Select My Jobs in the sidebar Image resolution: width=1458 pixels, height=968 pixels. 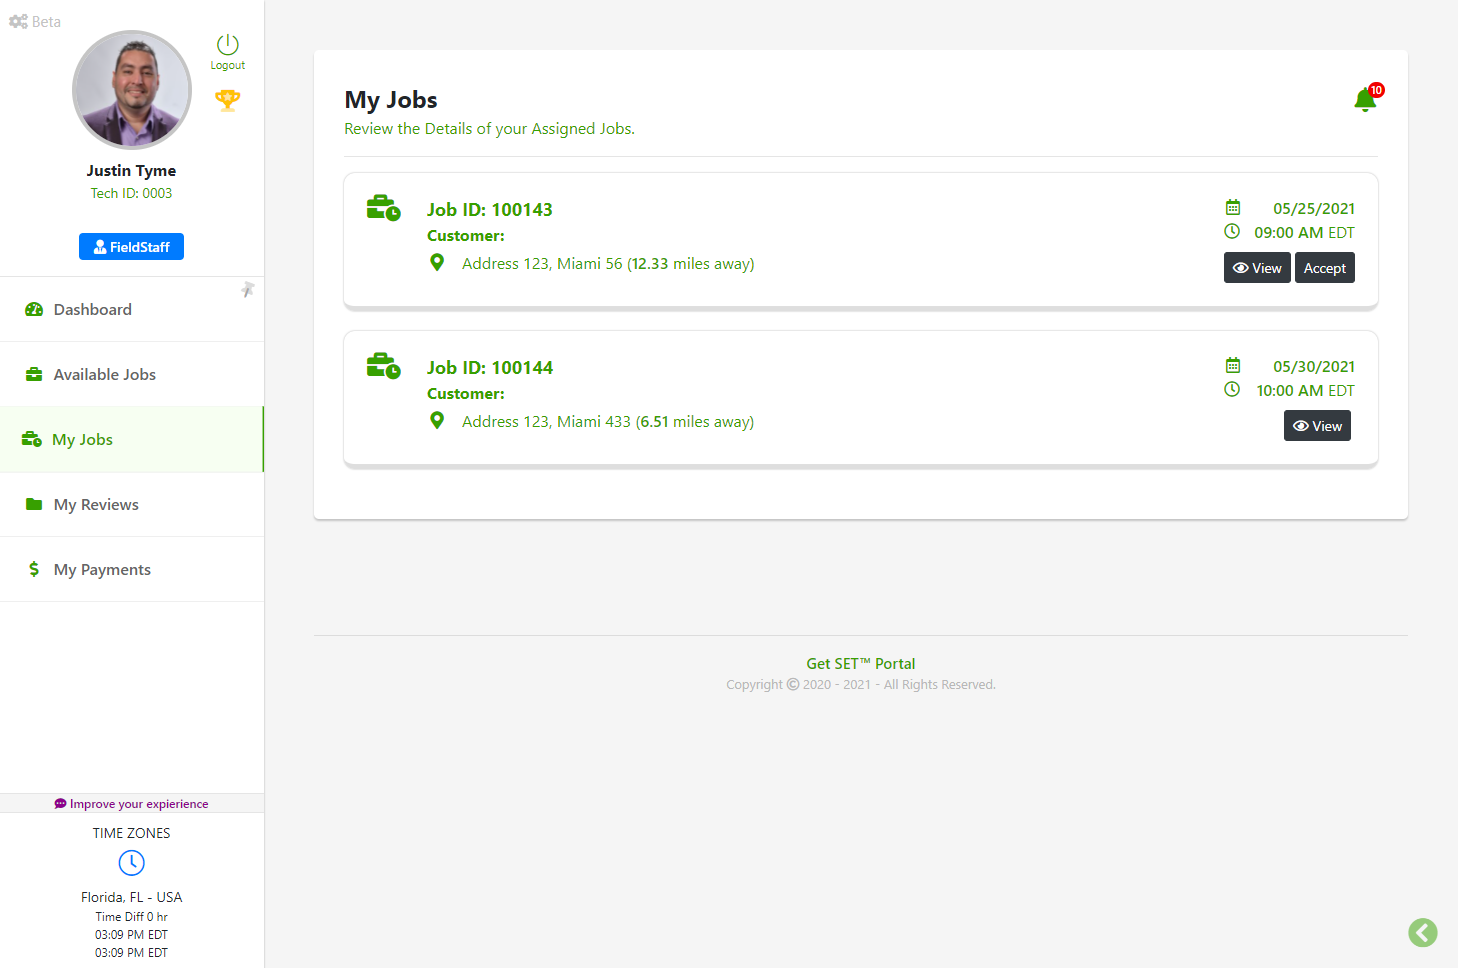point(82,439)
